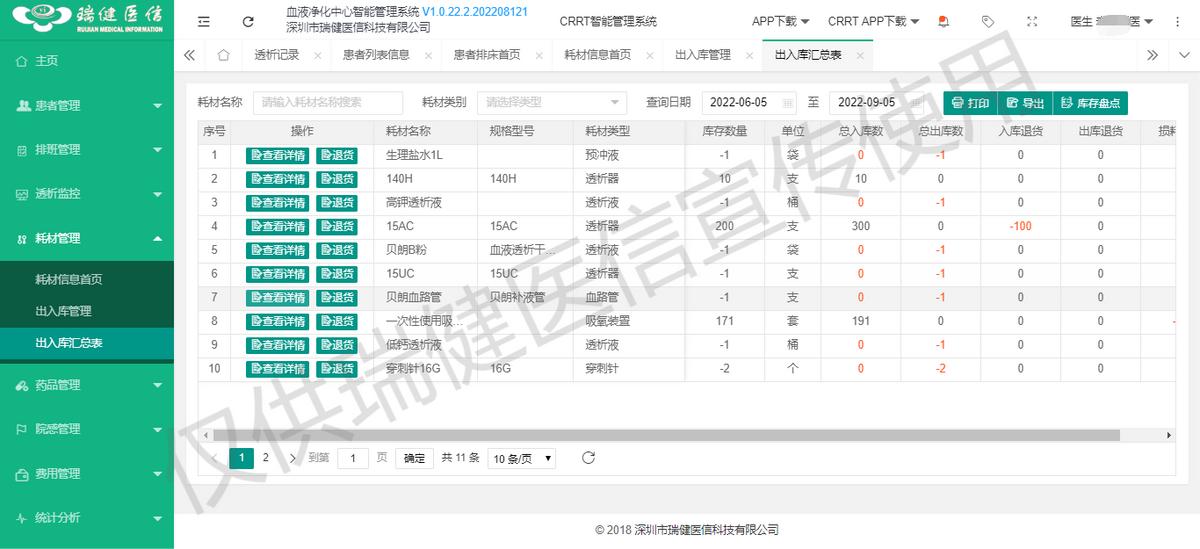Close the 透析记录 tab

point(317,56)
